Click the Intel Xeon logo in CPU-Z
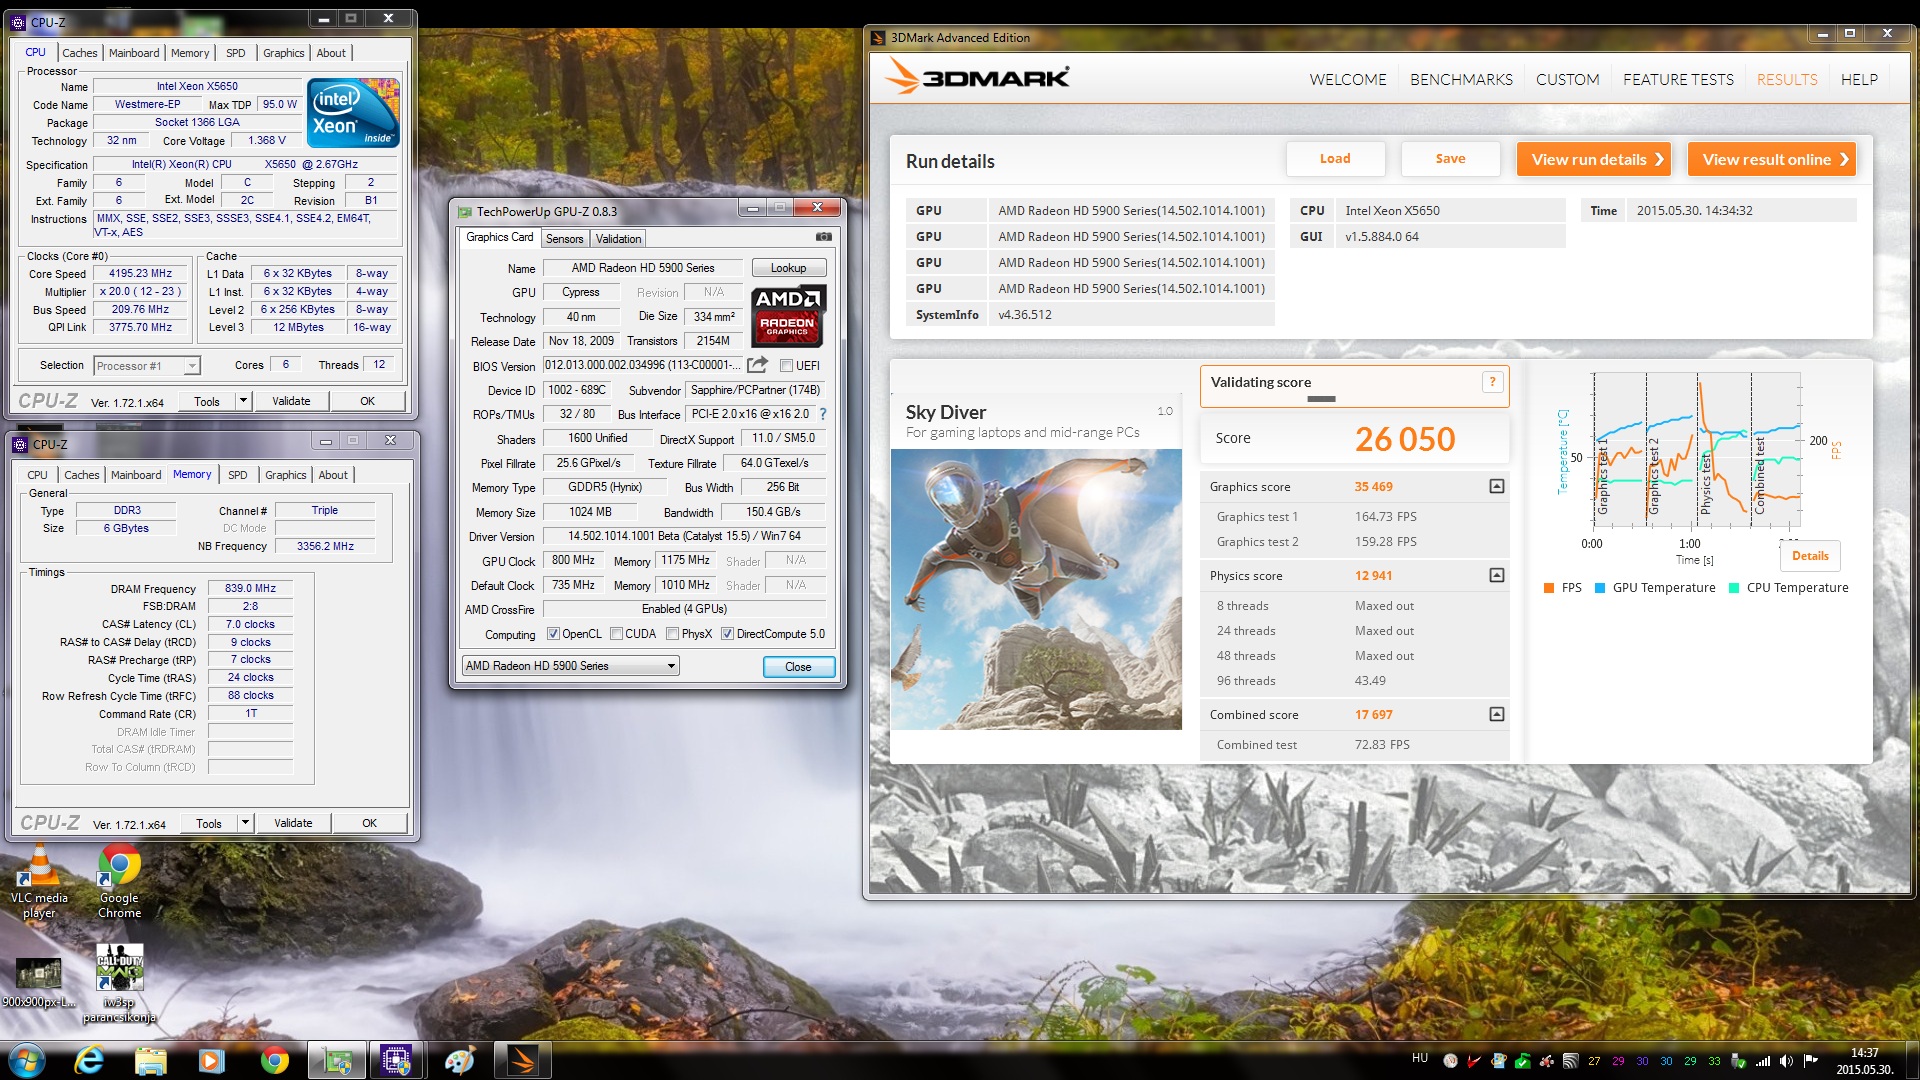 353,112
